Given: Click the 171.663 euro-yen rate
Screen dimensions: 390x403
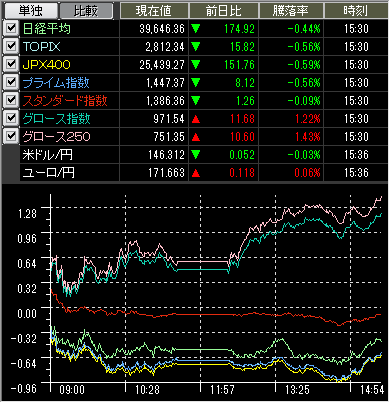Looking at the screenshot, I should [x=166, y=173].
